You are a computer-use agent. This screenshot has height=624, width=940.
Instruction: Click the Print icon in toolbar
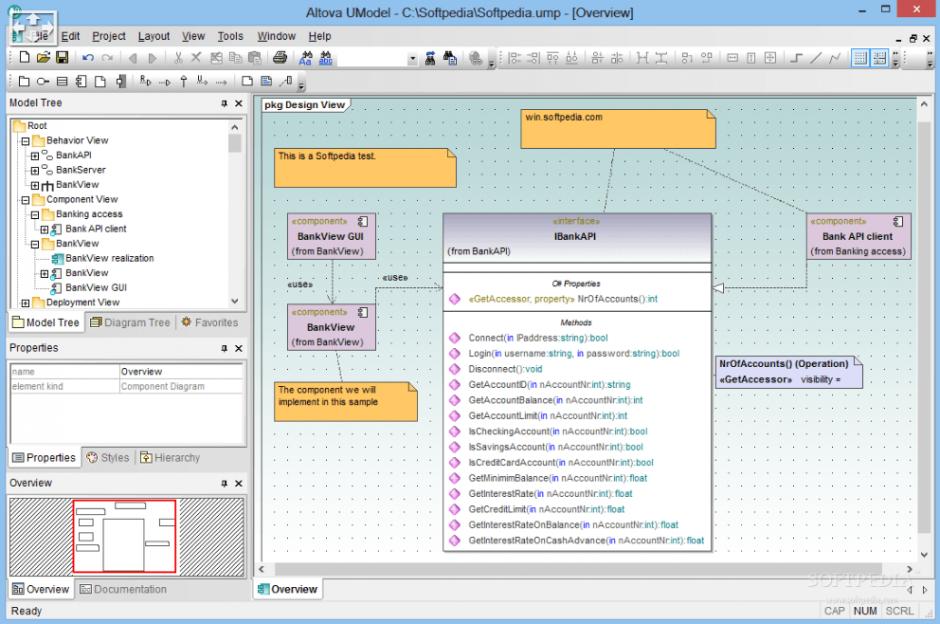[x=281, y=59]
